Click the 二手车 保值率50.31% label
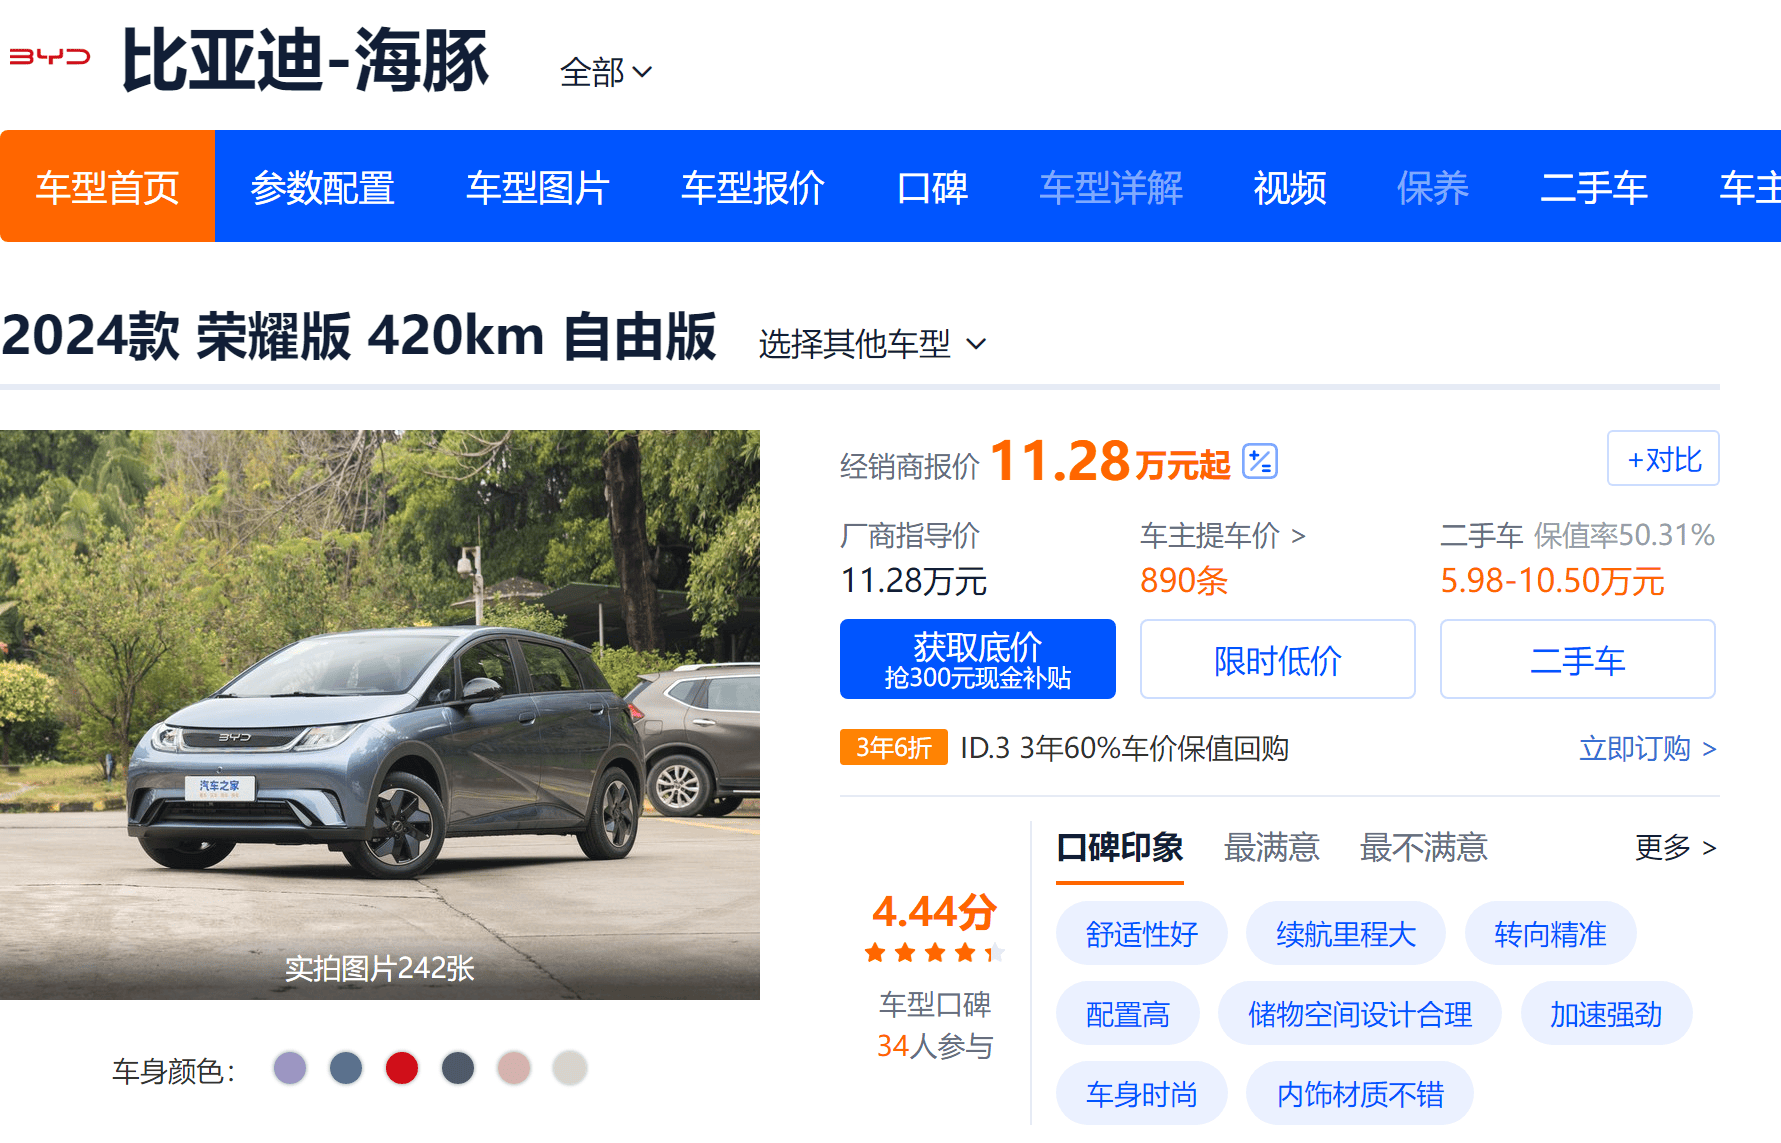 click(x=1577, y=535)
